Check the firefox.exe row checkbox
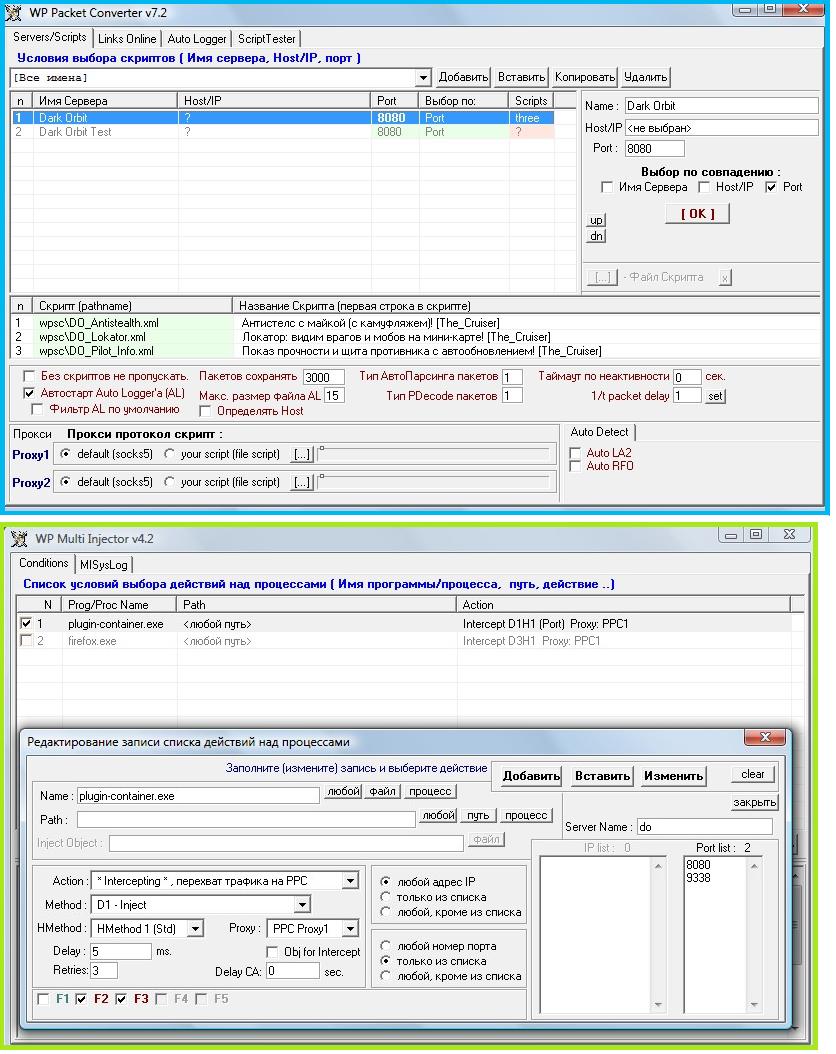The image size is (836, 1054). point(26,641)
